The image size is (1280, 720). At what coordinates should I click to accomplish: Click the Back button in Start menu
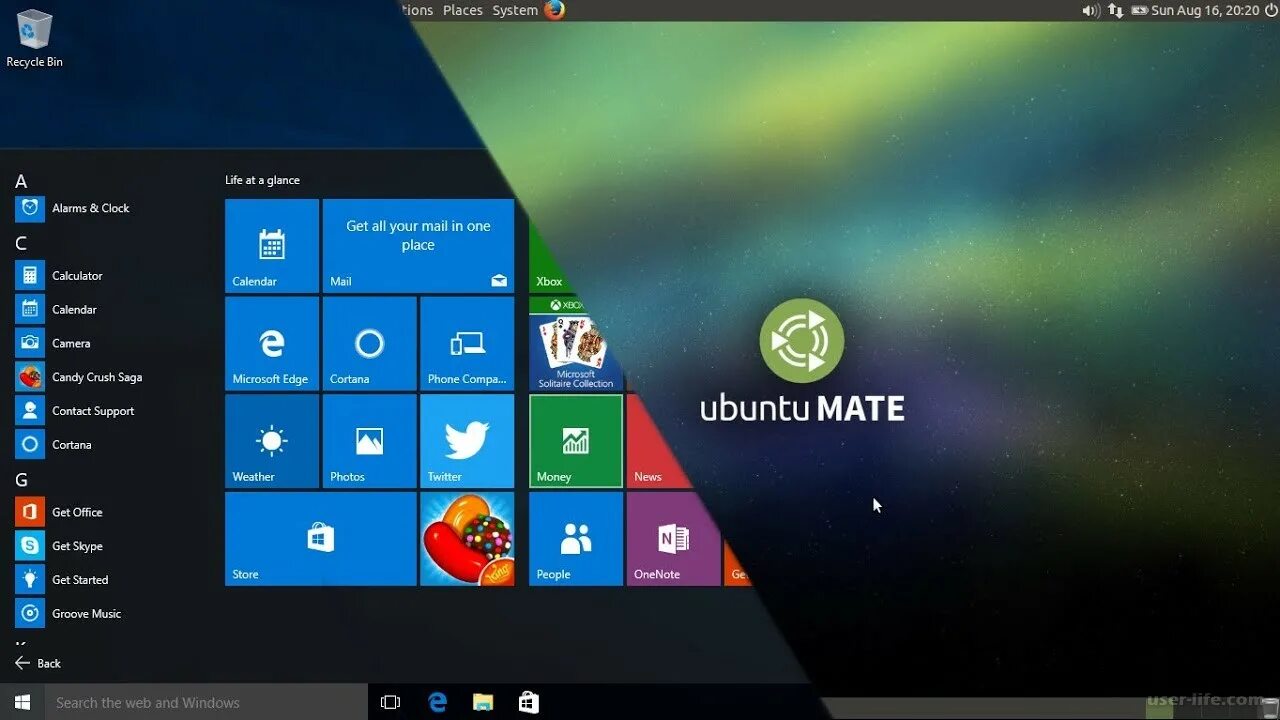(38, 663)
